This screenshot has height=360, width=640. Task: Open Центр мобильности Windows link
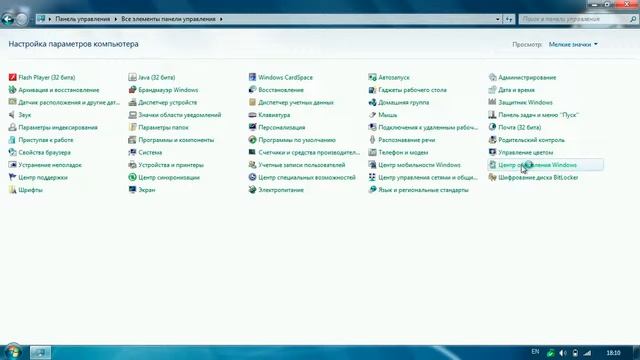coord(419,165)
